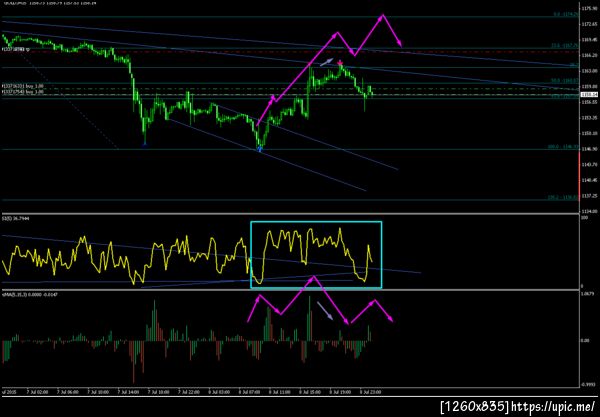Click the 7 Jul 10:00 time label
The width and height of the screenshot is (600, 417).
click(x=98, y=392)
